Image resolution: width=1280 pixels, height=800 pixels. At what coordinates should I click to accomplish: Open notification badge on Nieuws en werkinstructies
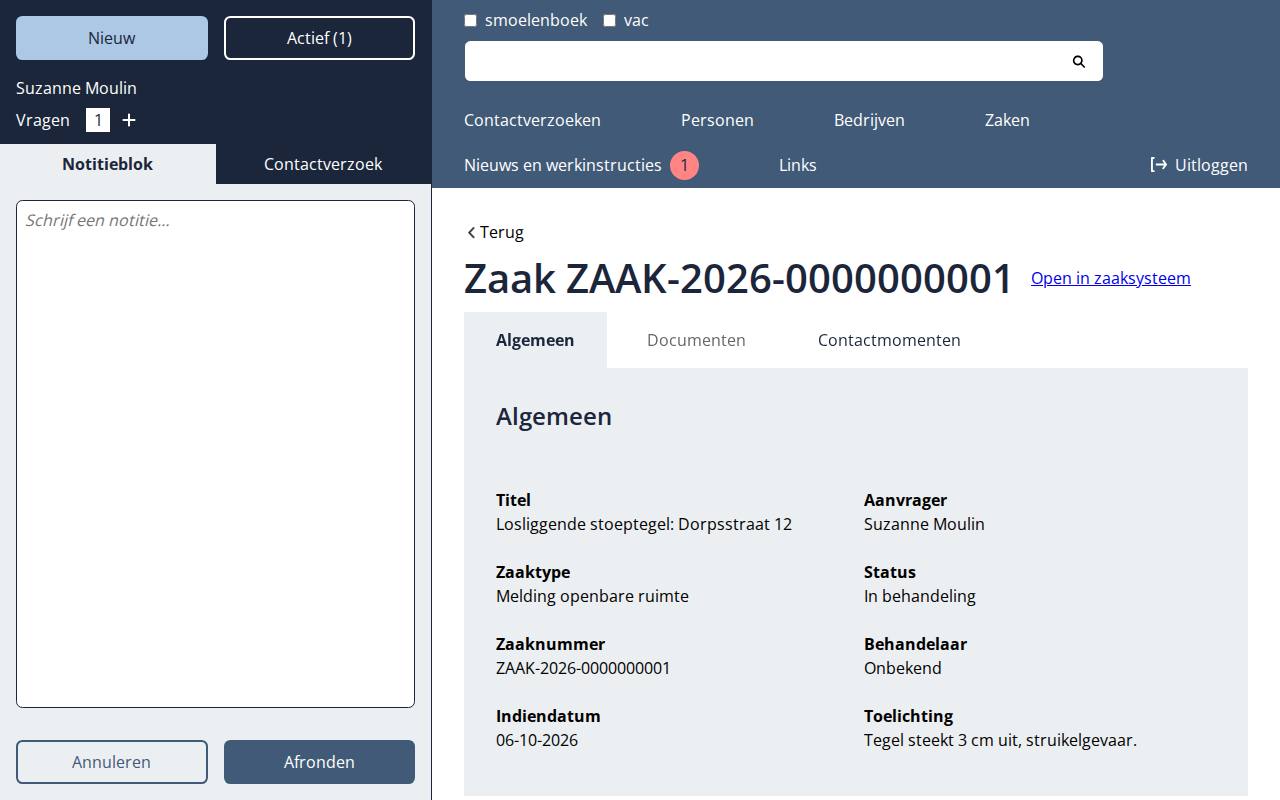click(684, 165)
